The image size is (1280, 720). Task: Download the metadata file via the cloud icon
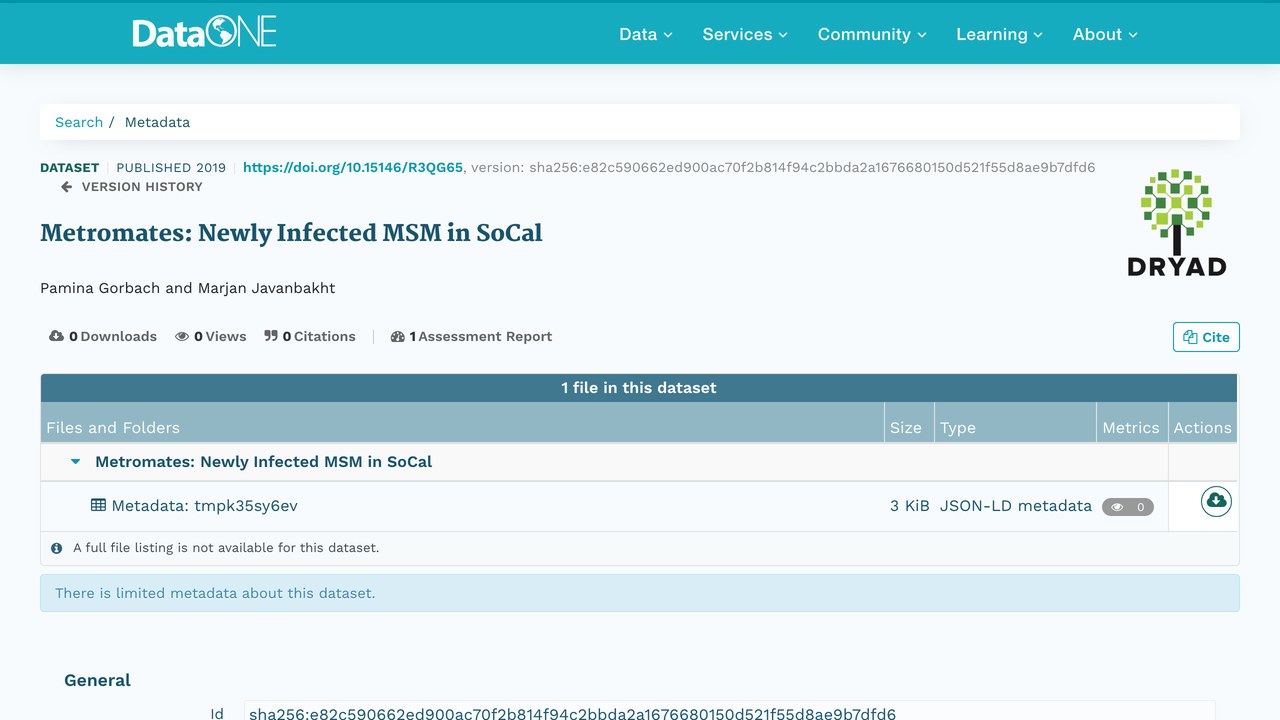pyautogui.click(x=1216, y=500)
